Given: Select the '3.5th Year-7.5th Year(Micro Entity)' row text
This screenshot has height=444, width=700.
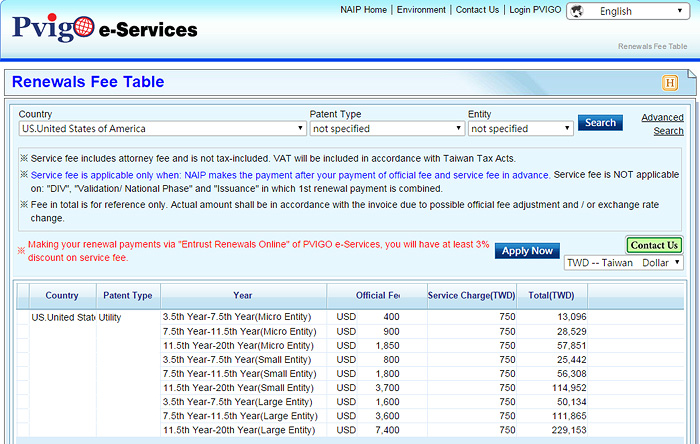Looking at the screenshot, I should [x=237, y=317].
